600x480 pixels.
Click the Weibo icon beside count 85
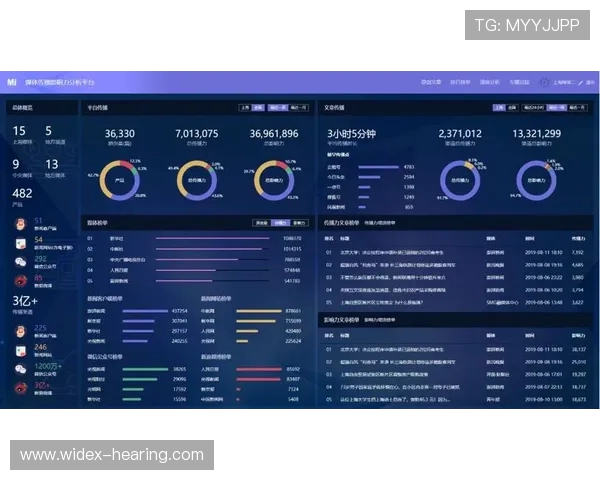click(22, 279)
